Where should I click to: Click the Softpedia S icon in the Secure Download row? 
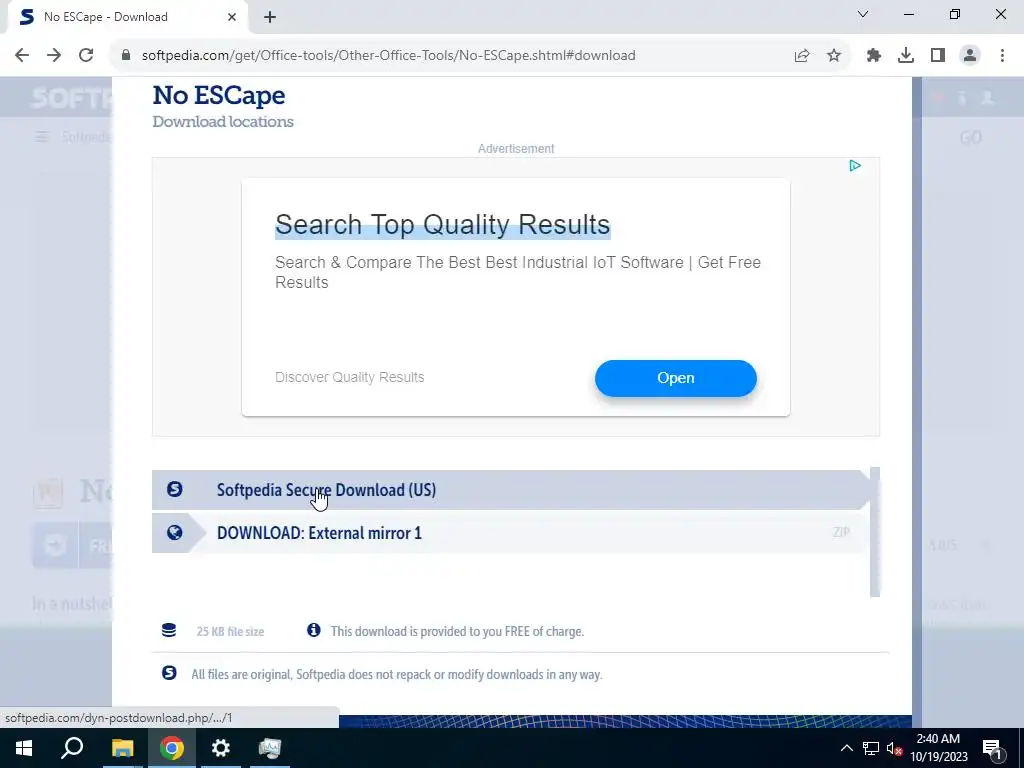click(x=174, y=489)
